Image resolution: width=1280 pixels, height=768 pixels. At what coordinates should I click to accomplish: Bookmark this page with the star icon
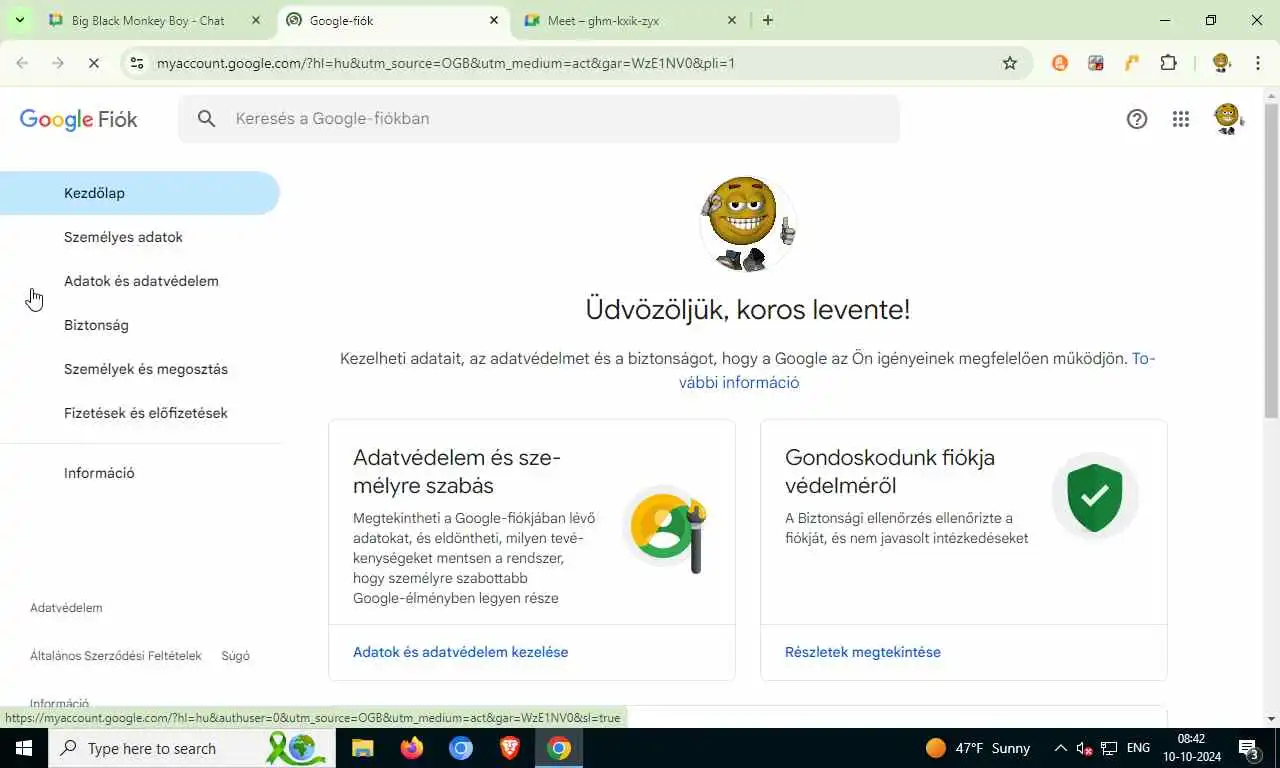coord(1010,63)
